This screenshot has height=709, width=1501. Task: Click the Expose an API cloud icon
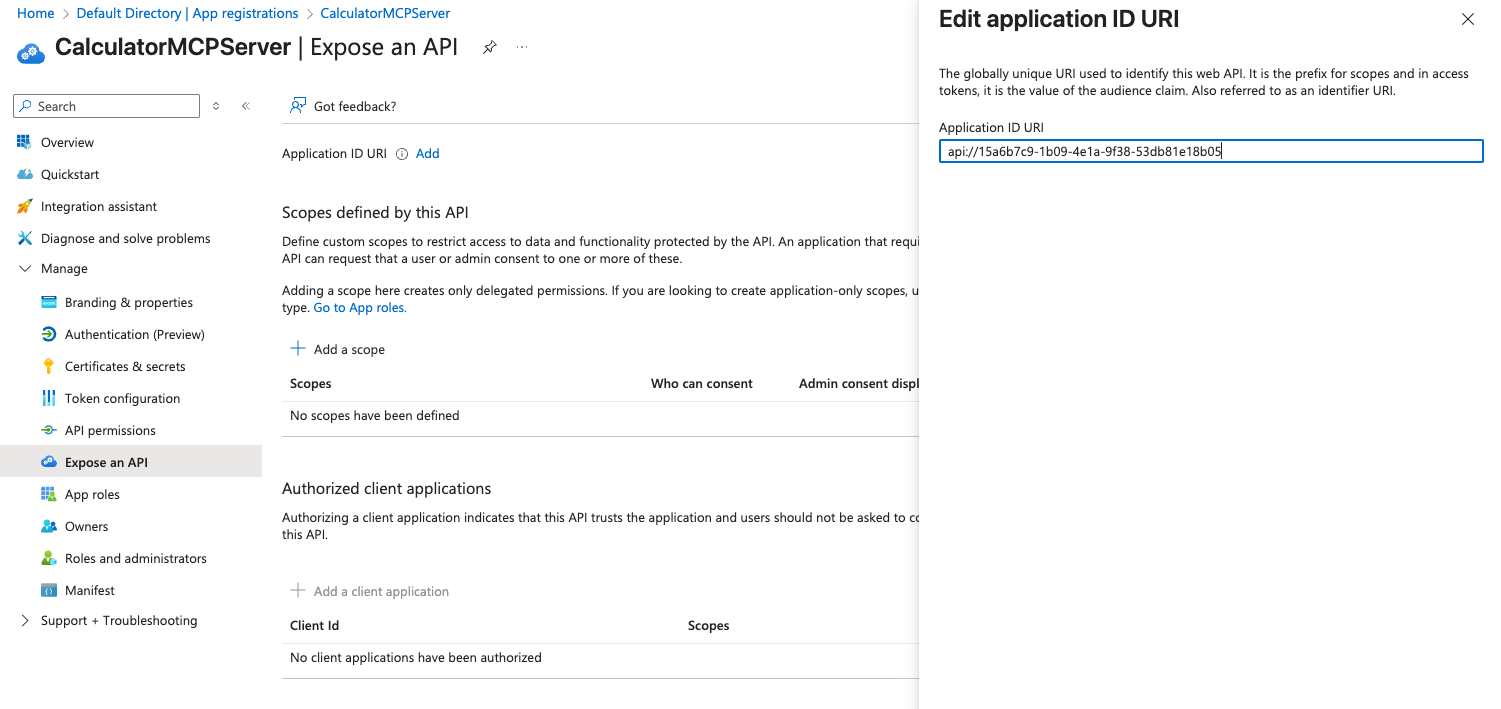[x=49, y=462]
